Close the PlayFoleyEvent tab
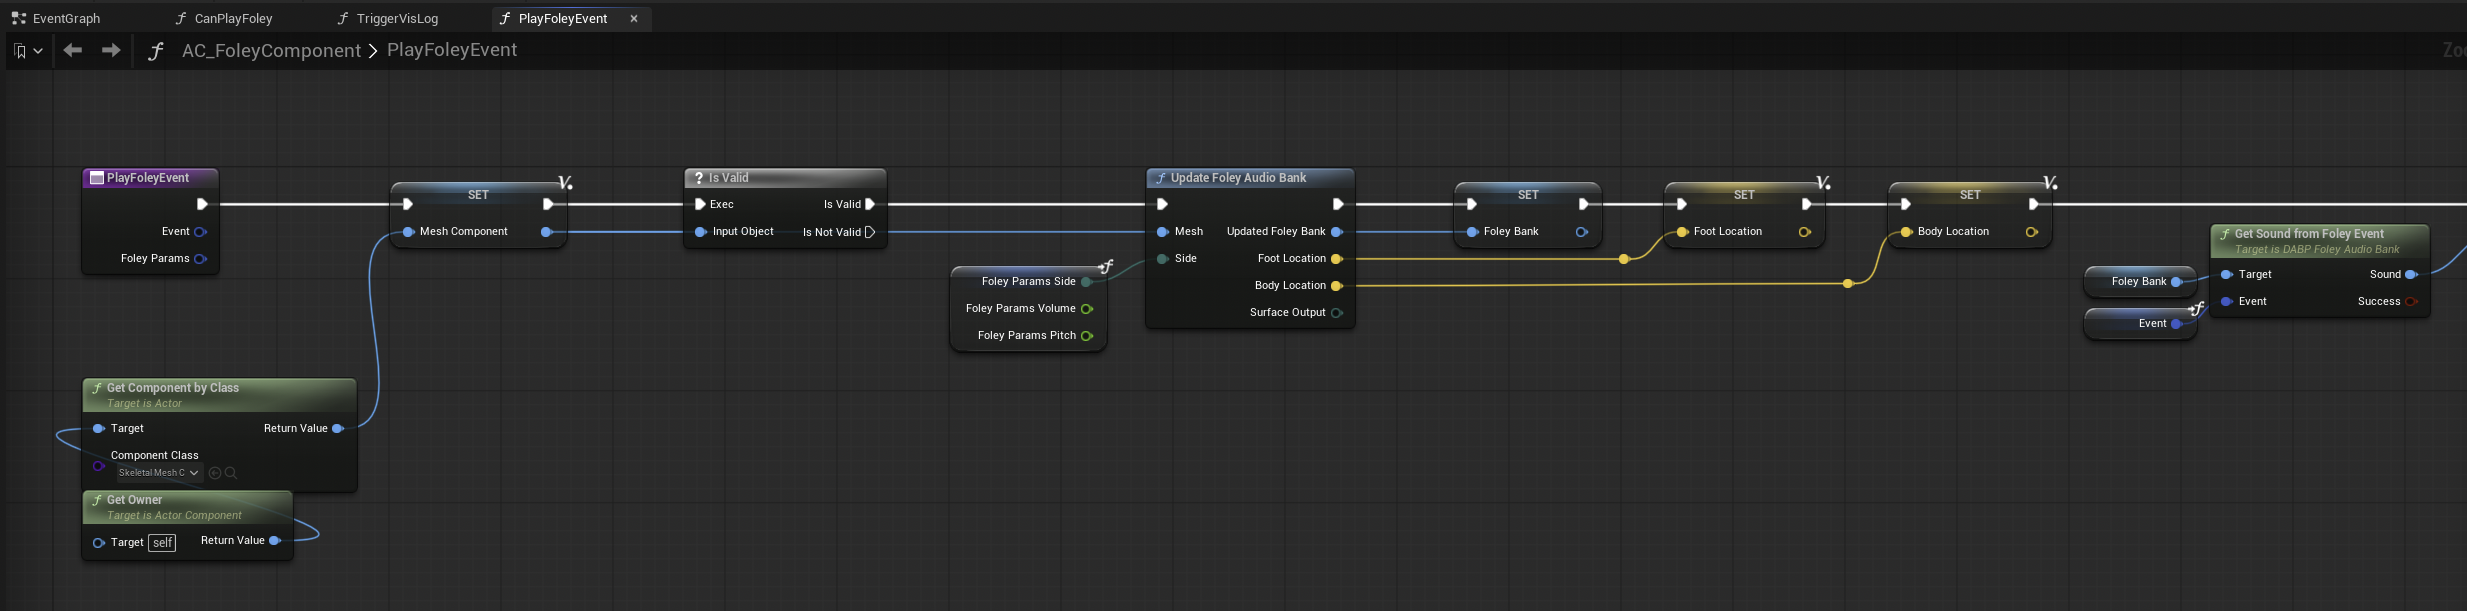This screenshot has height=611, width=2467. pos(634,18)
